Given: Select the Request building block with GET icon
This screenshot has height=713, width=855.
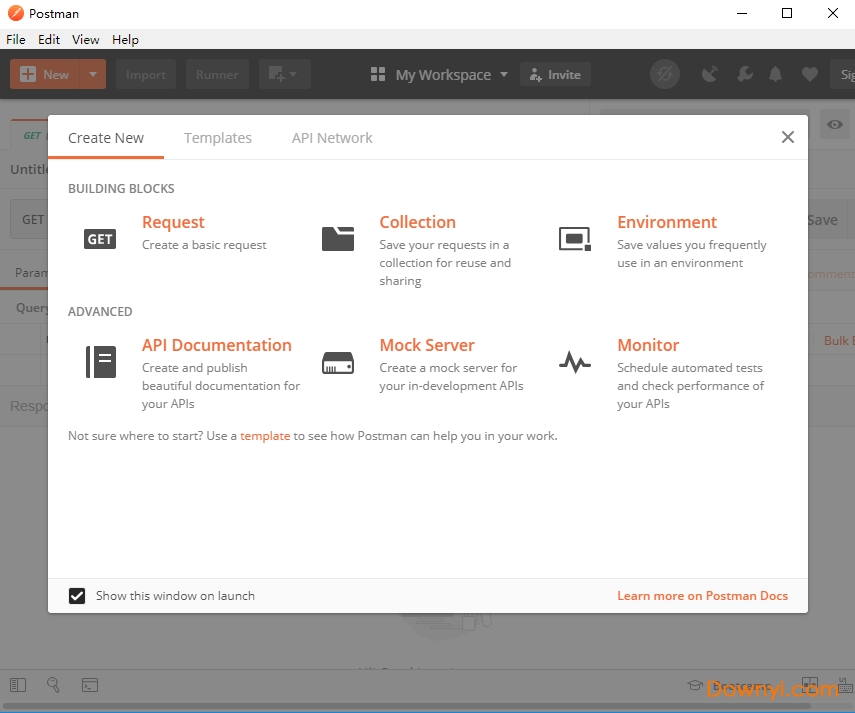Looking at the screenshot, I should tap(99, 239).
